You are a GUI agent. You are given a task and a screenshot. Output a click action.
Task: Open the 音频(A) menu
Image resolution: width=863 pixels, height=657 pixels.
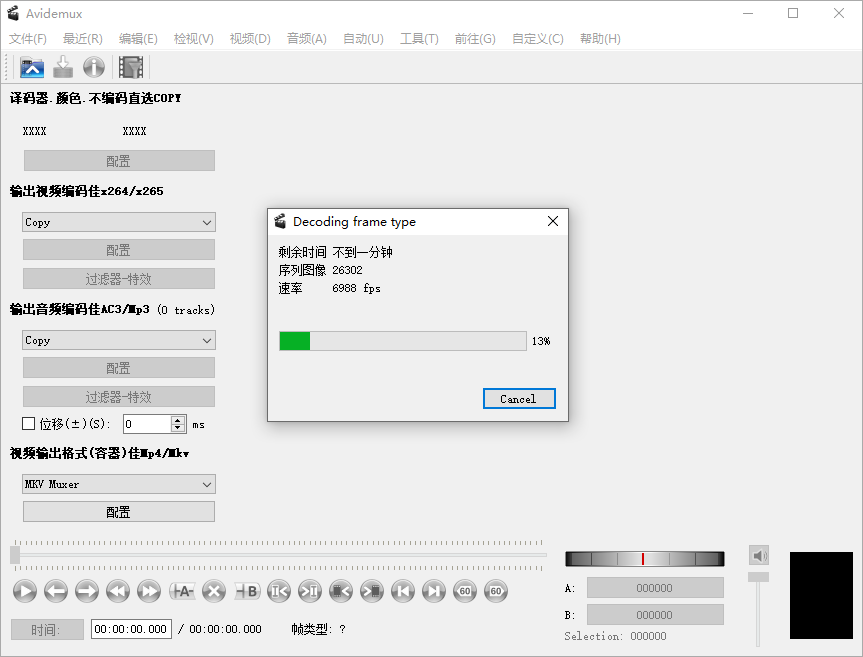click(306, 39)
